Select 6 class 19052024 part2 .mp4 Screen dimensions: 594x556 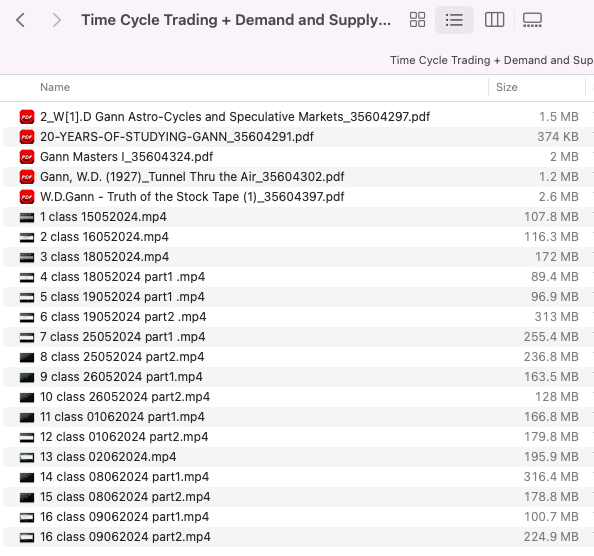click(x=298, y=317)
